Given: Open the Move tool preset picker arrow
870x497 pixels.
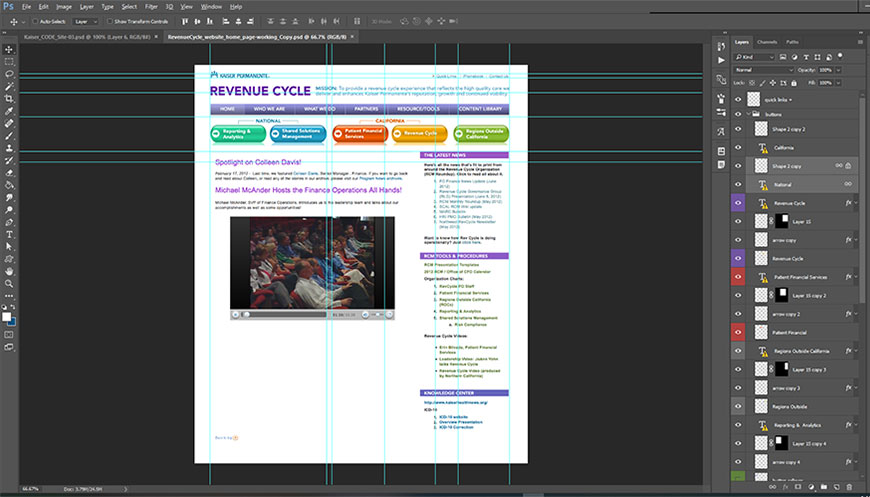Looking at the screenshot, I should 23,22.
